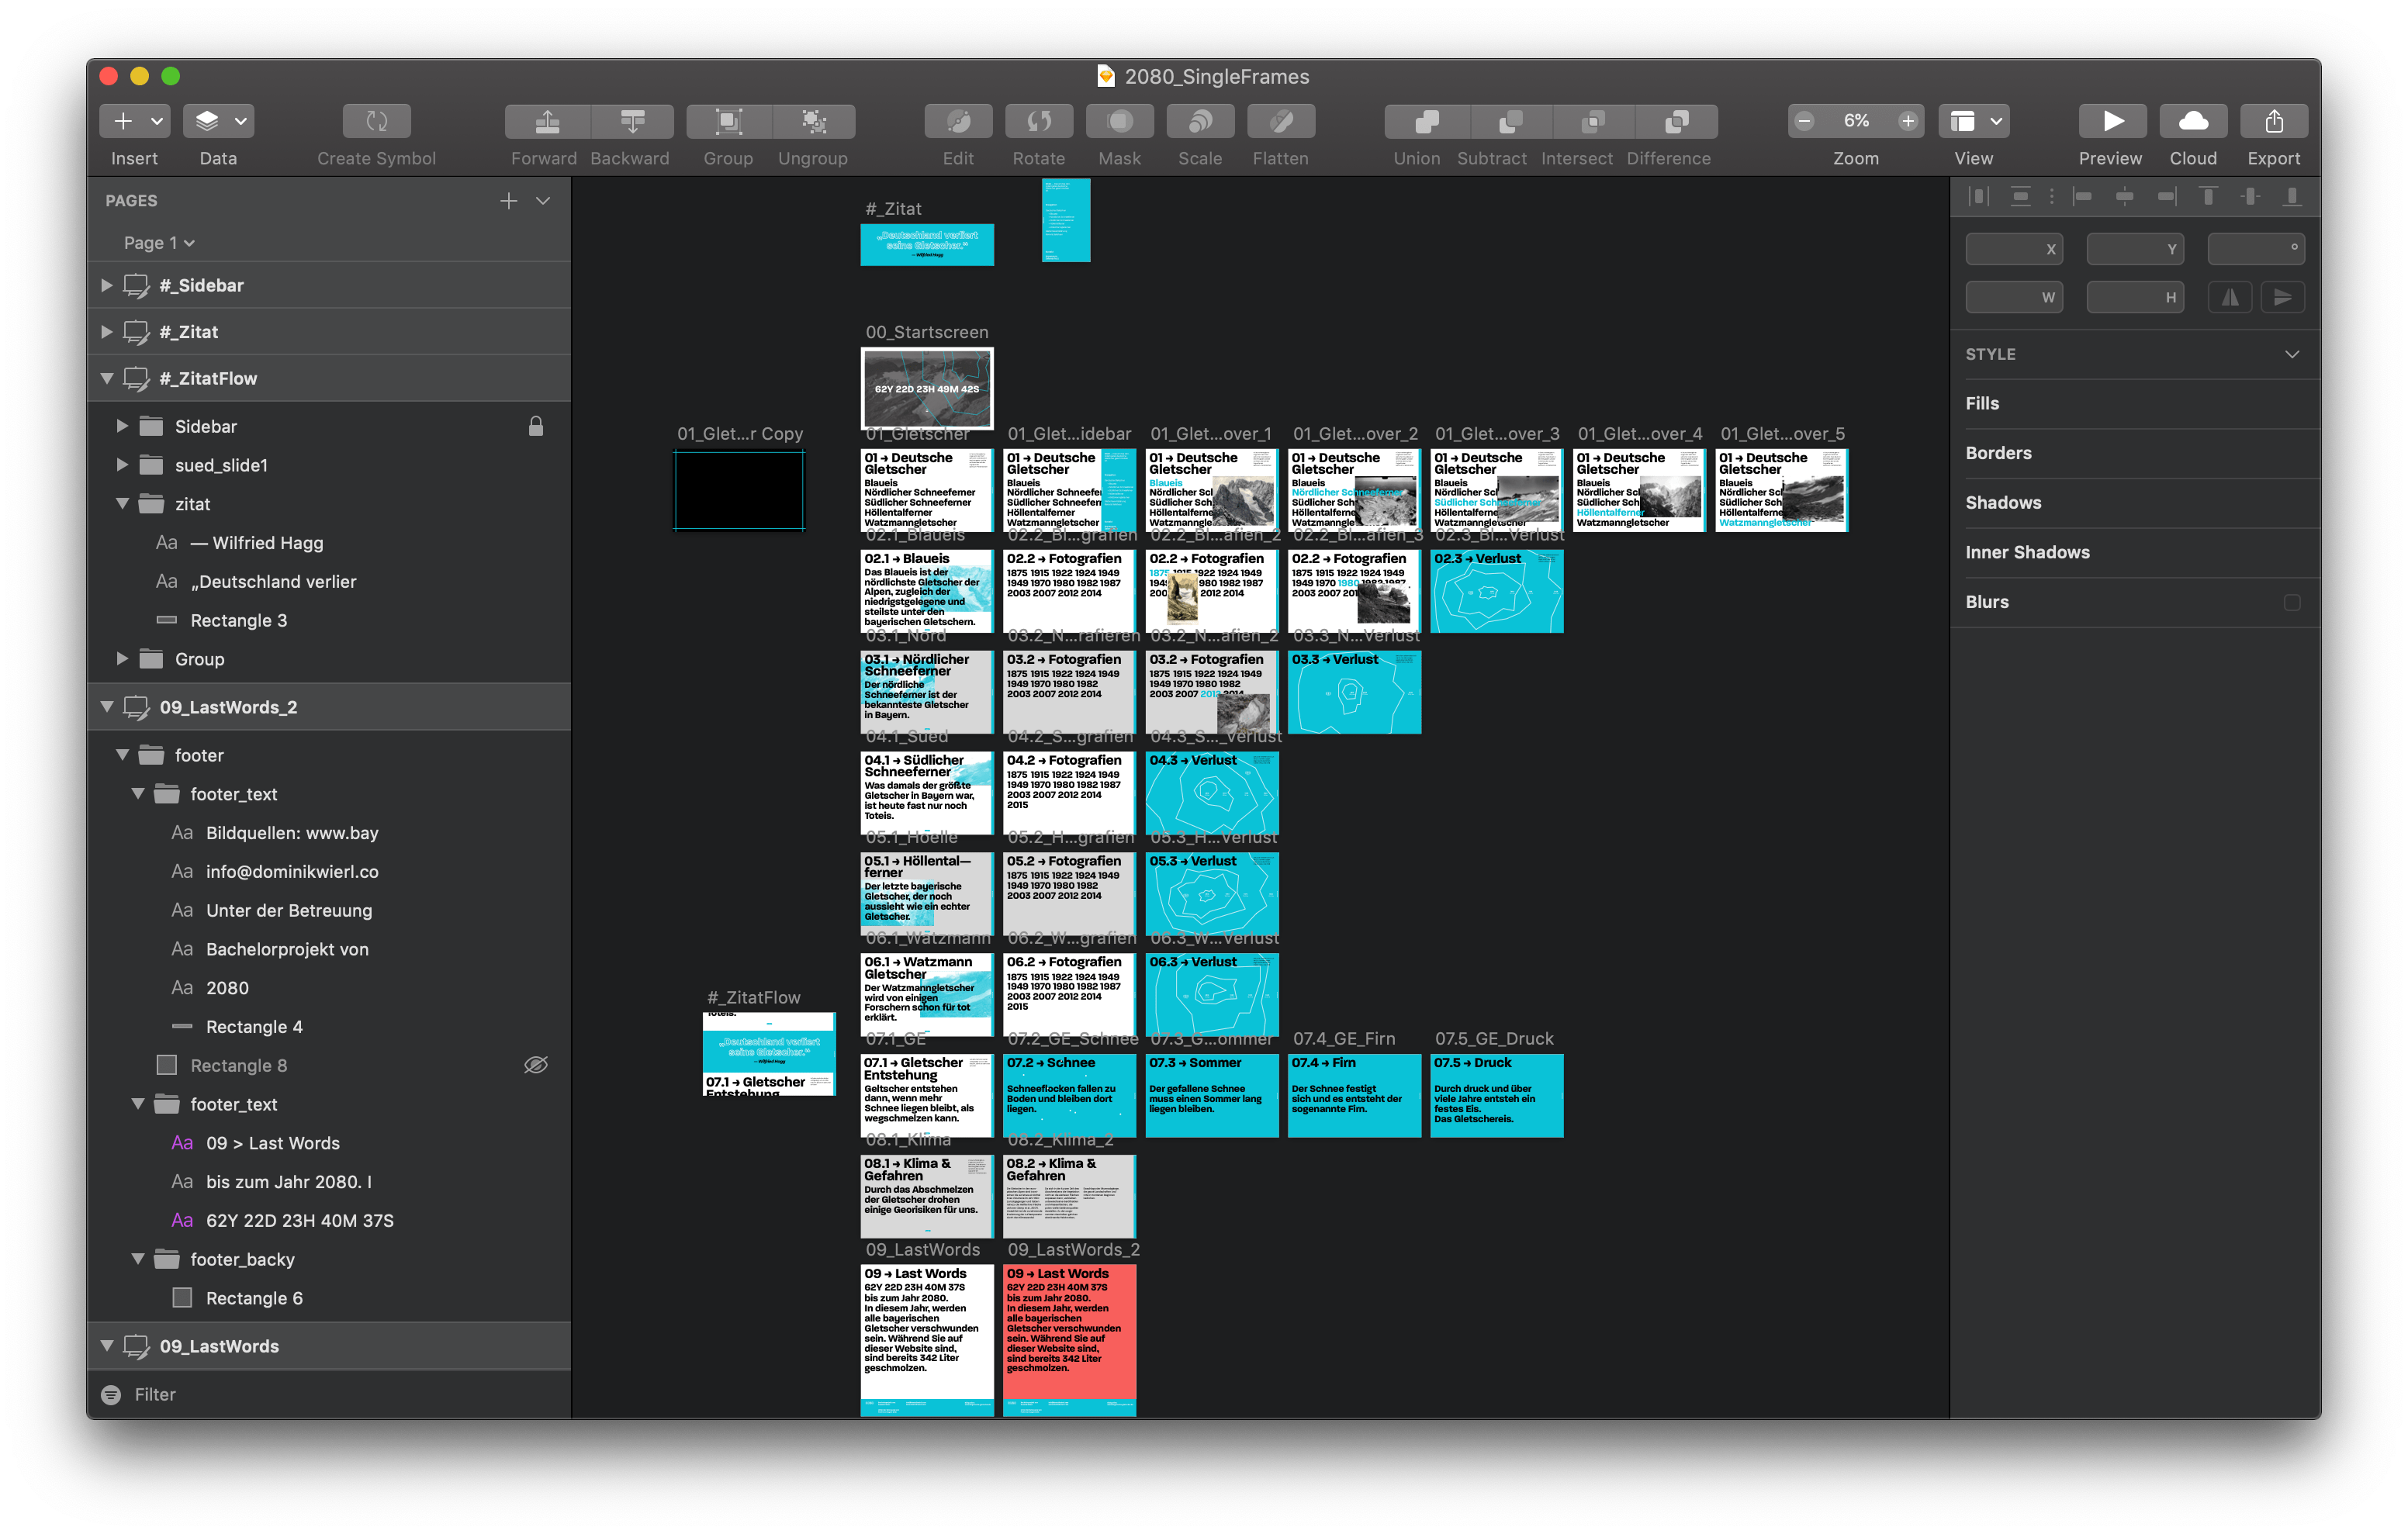Click the X position input field
2408x1534 pixels.
2014,249
